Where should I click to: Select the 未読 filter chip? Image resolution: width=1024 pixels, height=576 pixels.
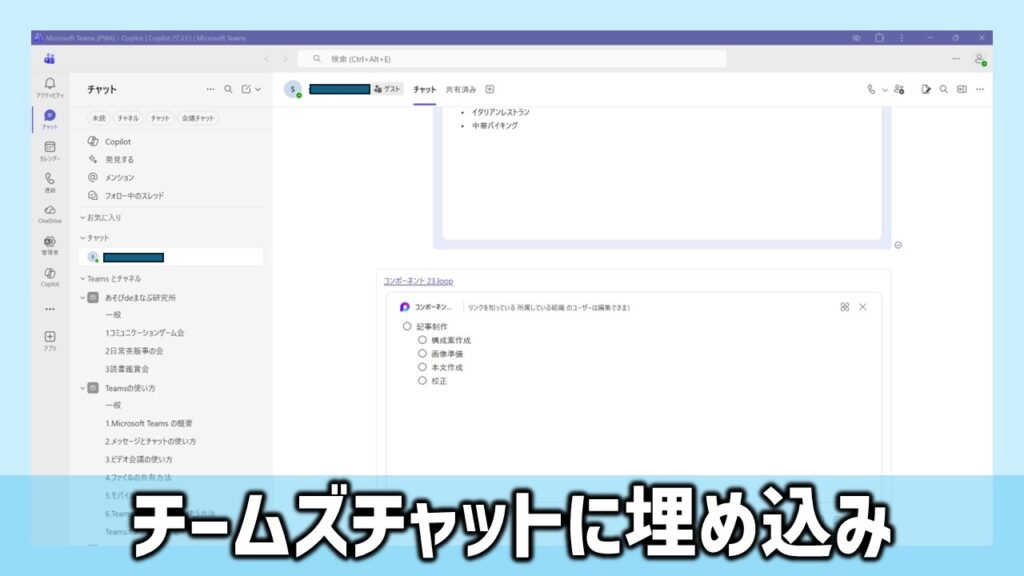coord(98,118)
